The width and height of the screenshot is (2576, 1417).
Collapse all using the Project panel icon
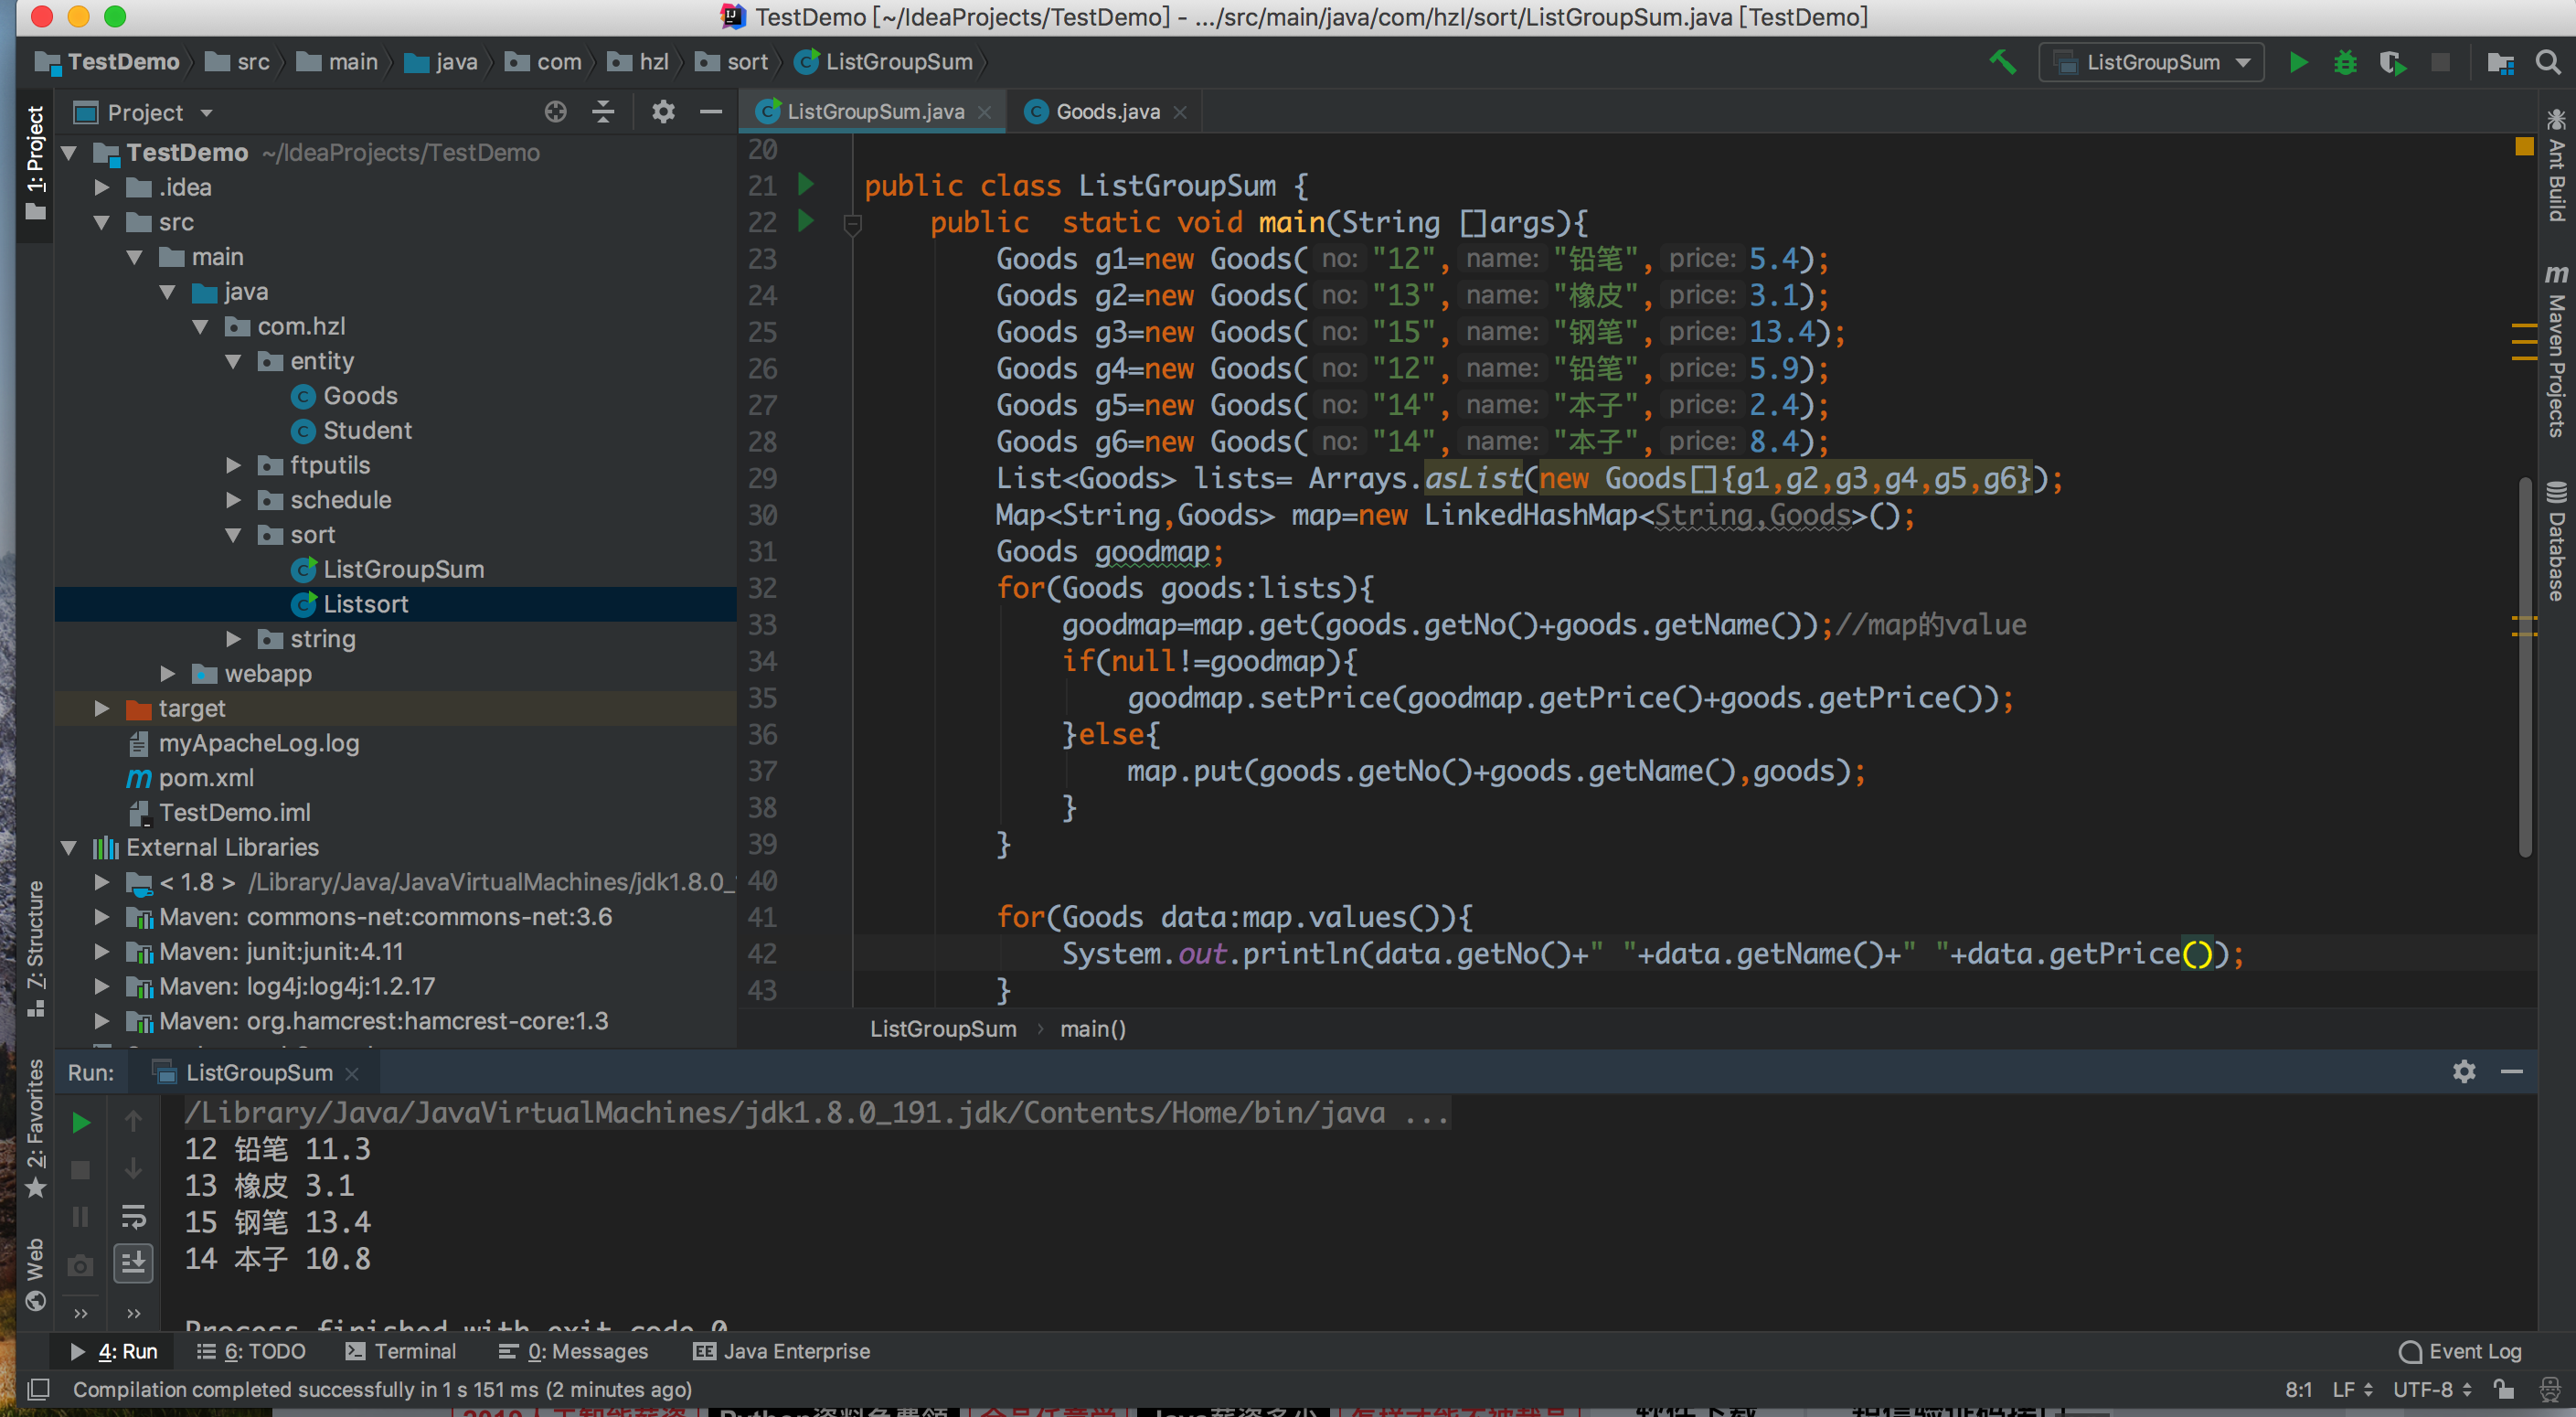[x=603, y=112]
